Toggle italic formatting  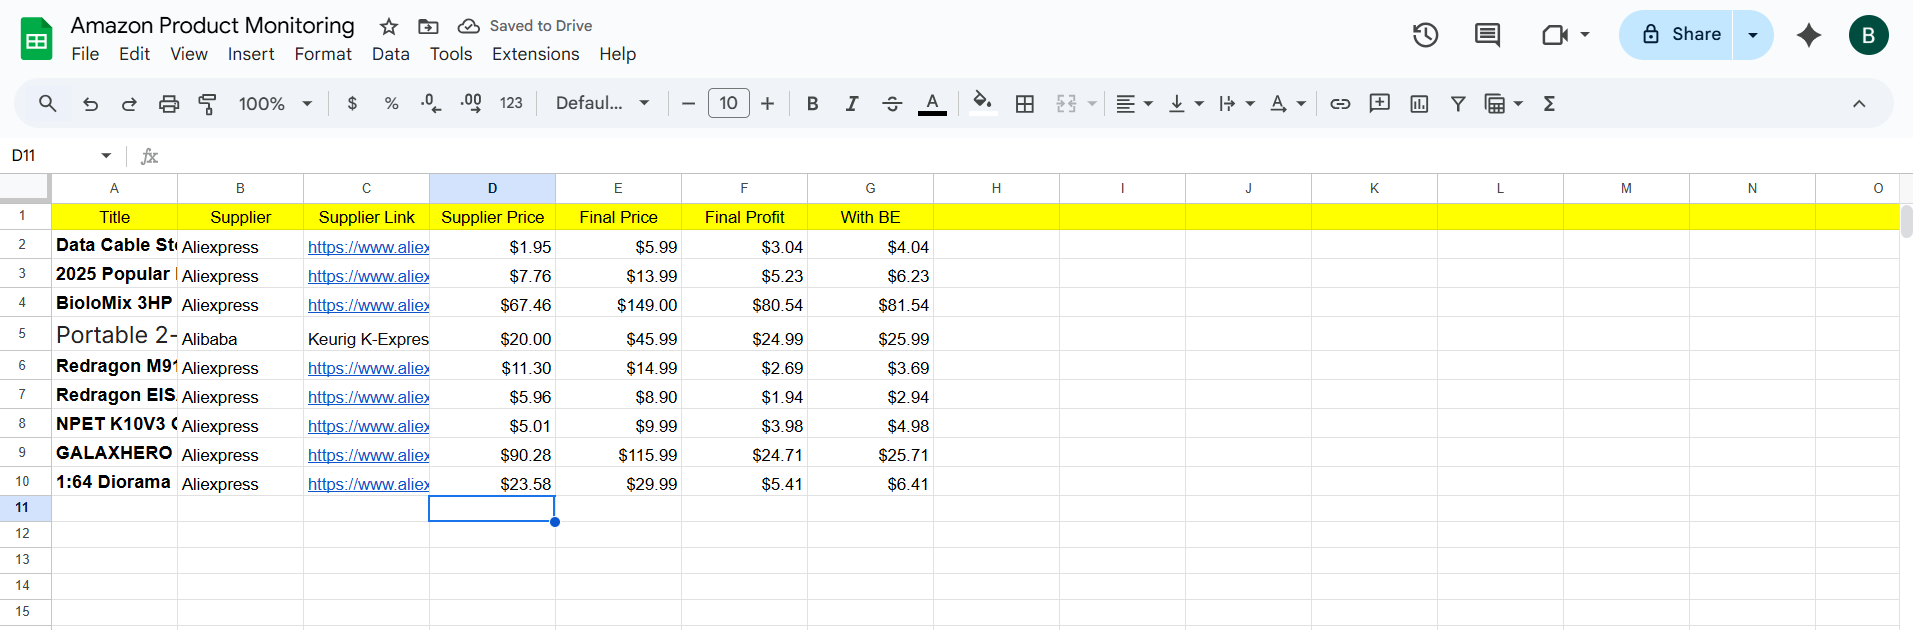(852, 104)
